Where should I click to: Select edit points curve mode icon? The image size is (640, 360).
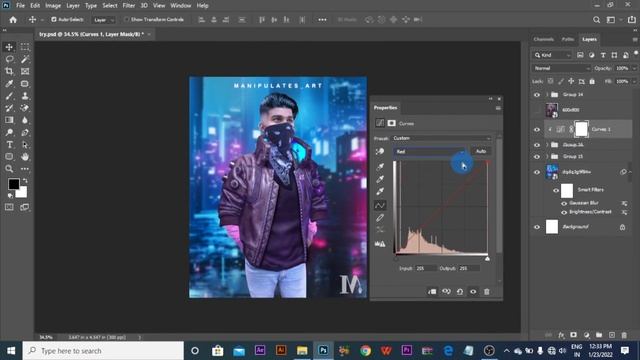380,205
